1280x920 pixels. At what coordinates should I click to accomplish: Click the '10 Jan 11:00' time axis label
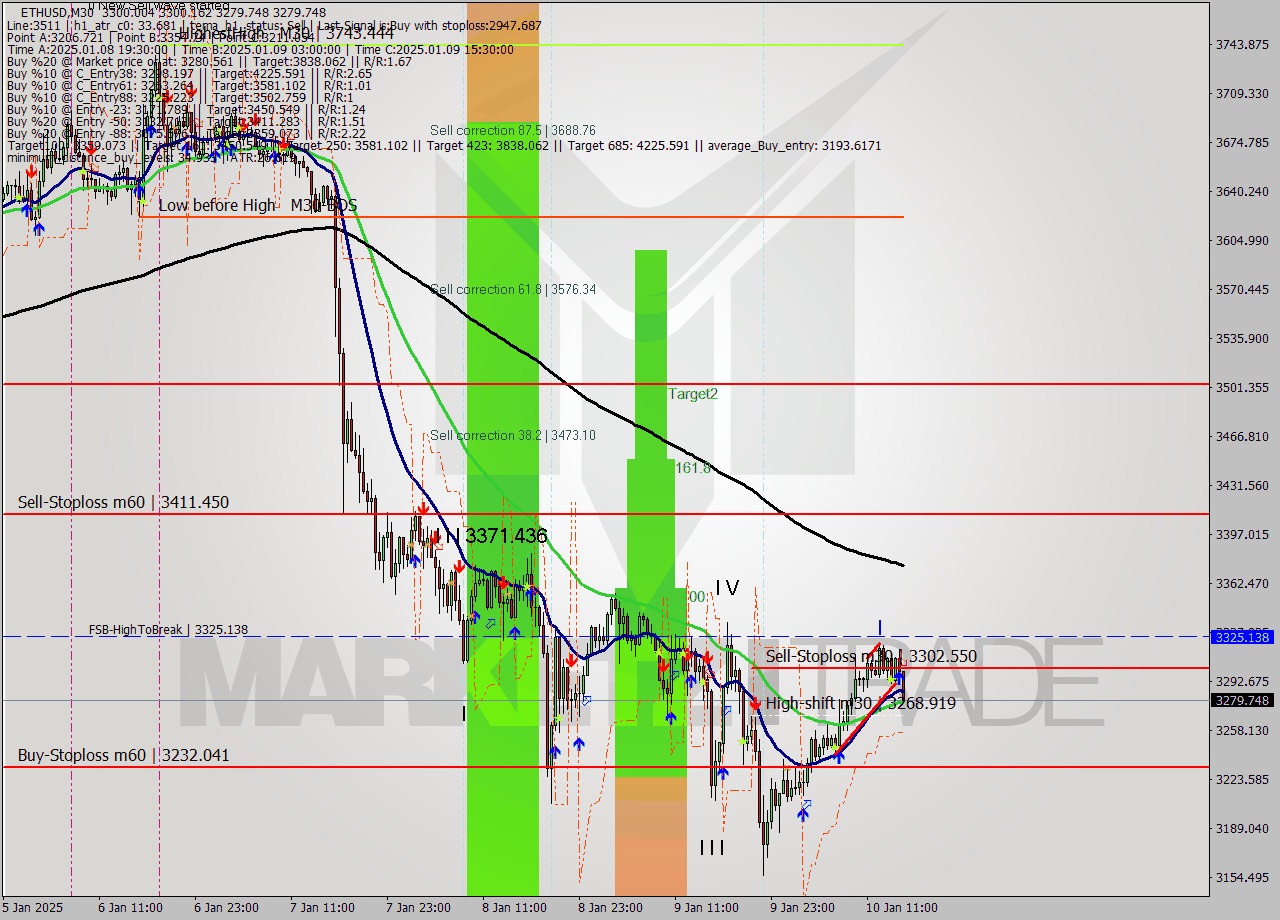(902, 908)
